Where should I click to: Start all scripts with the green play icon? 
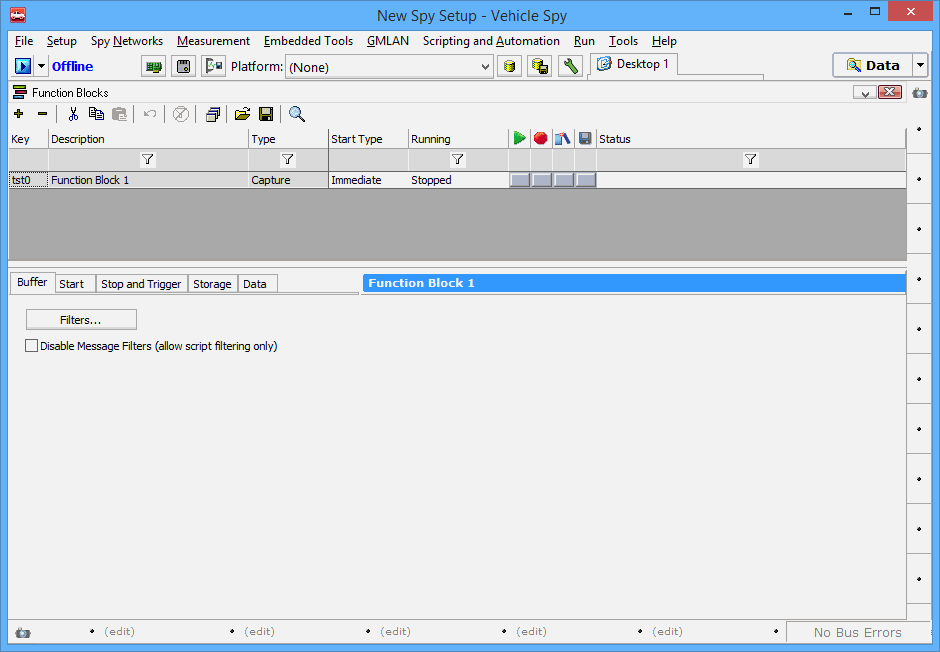pyautogui.click(x=520, y=138)
